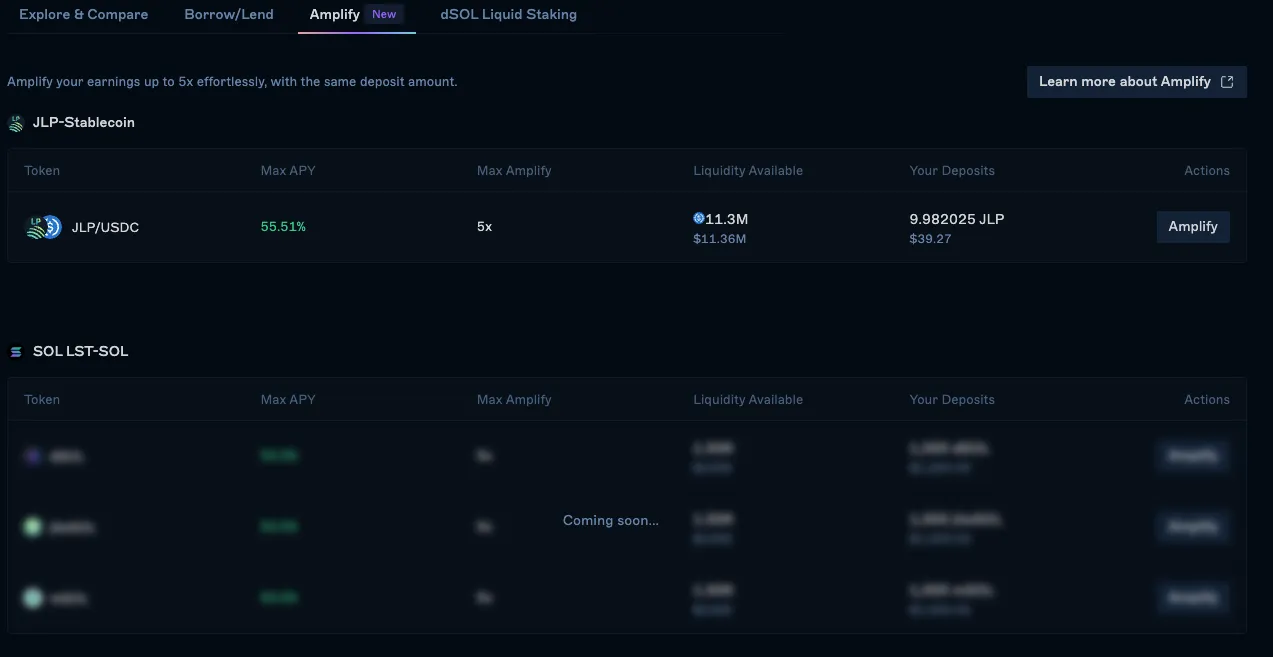Viewport: 1273px width, 657px height.
Task: Switch to the Borrow/Lend tab
Action: pyautogui.click(x=229, y=15)
